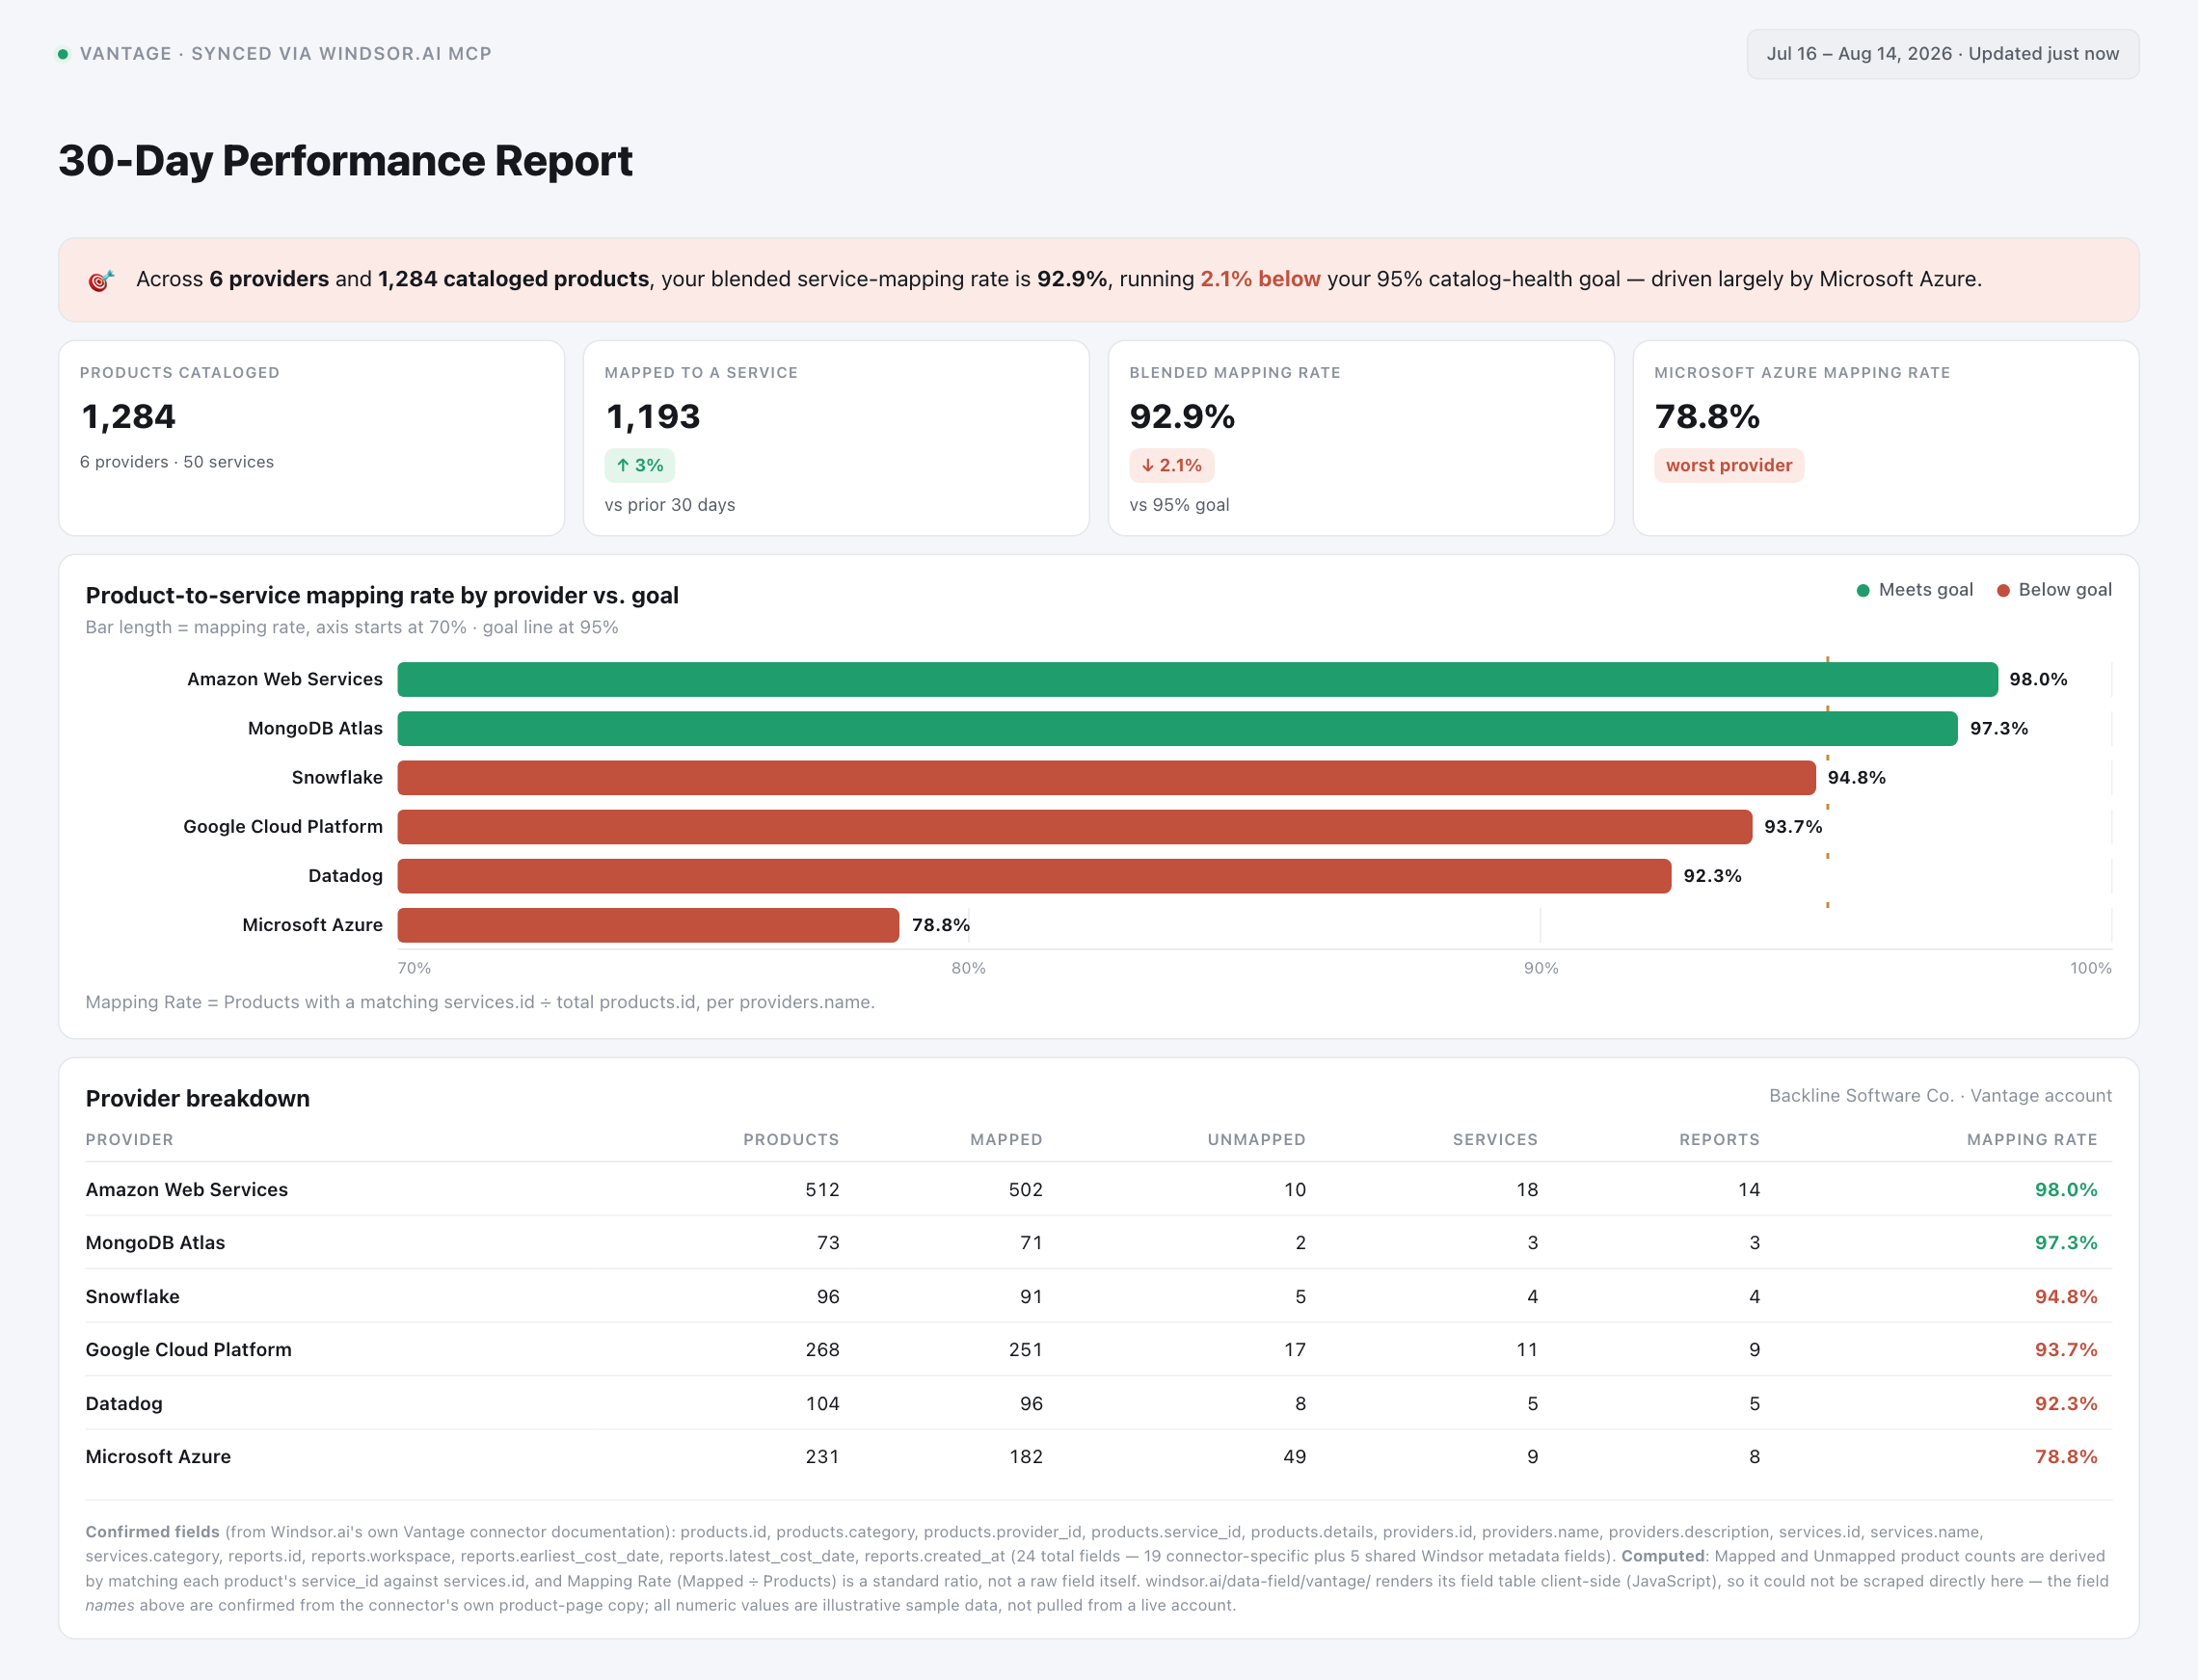Click the REPORTS column header

pyautogui.click(x=1719, y=1139)
